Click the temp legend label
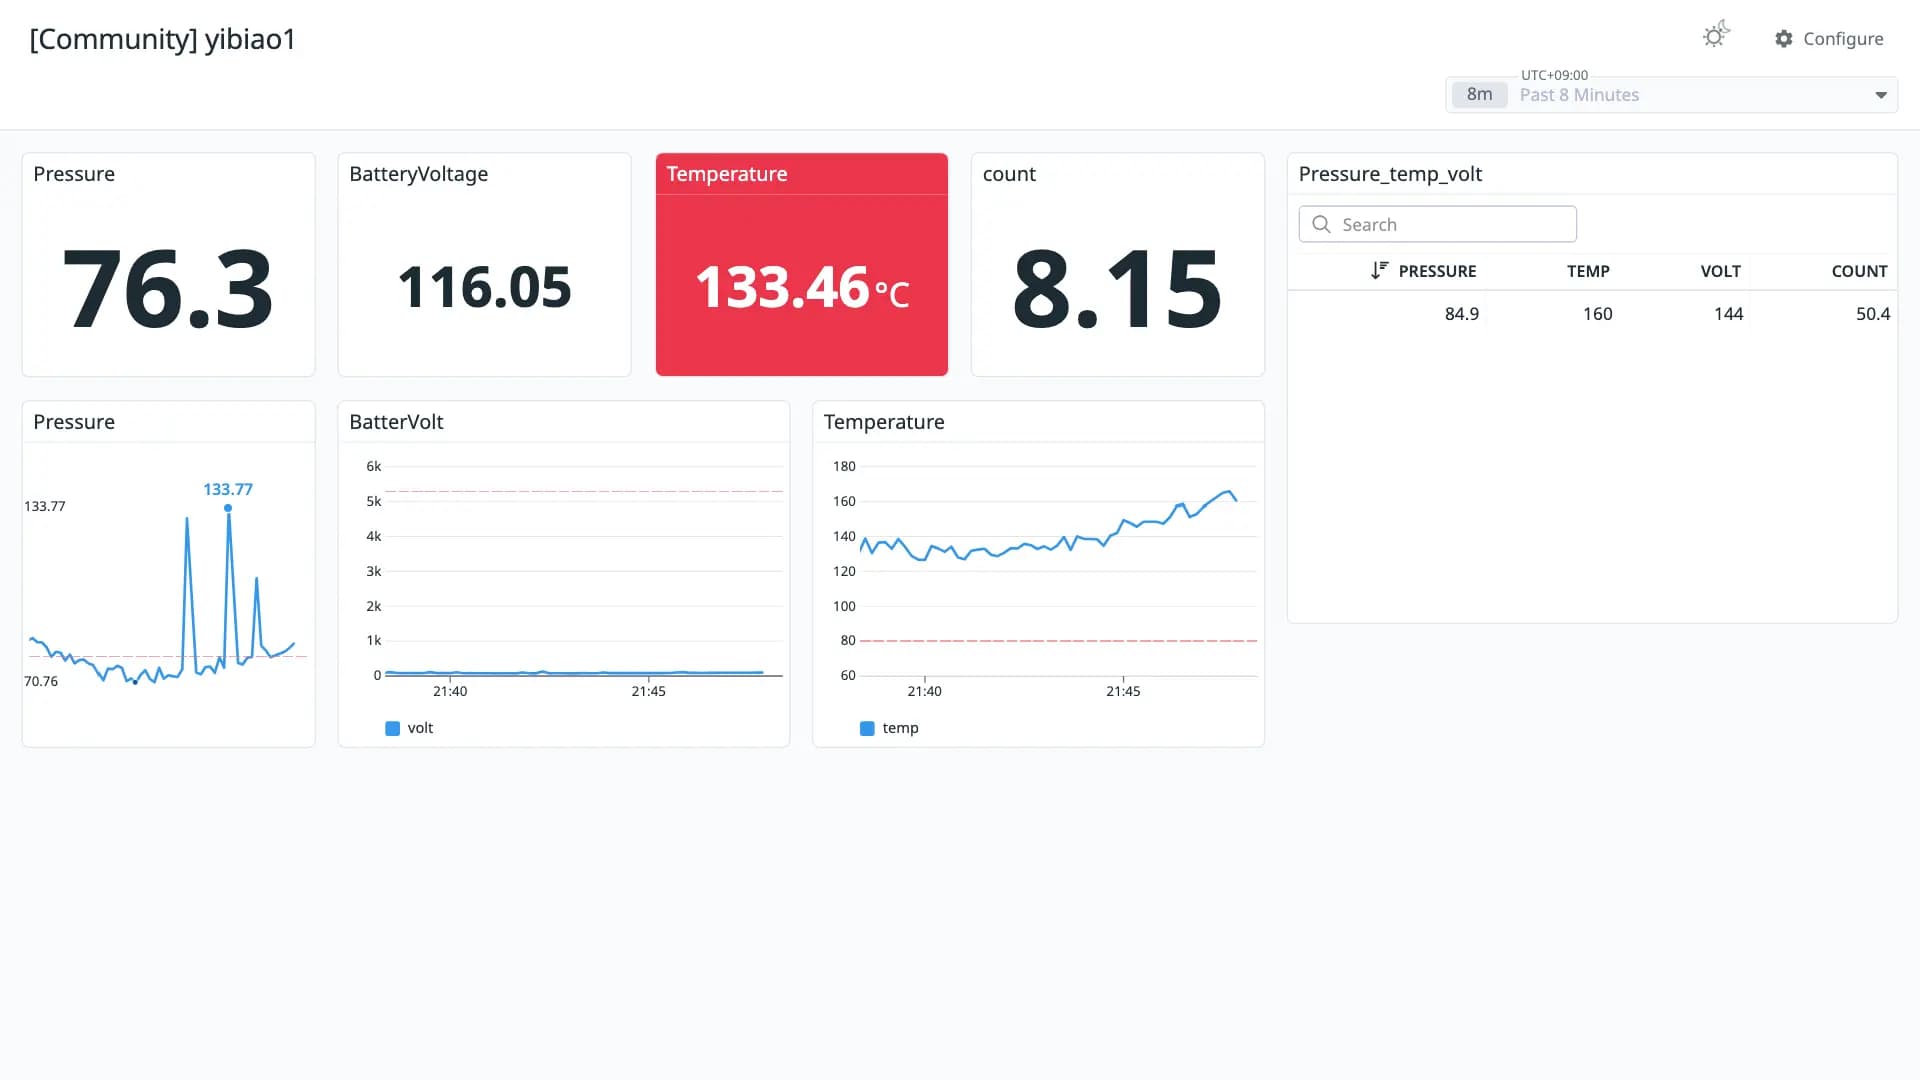Image resolution: width=1920 pixels, height=1080 pixels. point(900,728)
